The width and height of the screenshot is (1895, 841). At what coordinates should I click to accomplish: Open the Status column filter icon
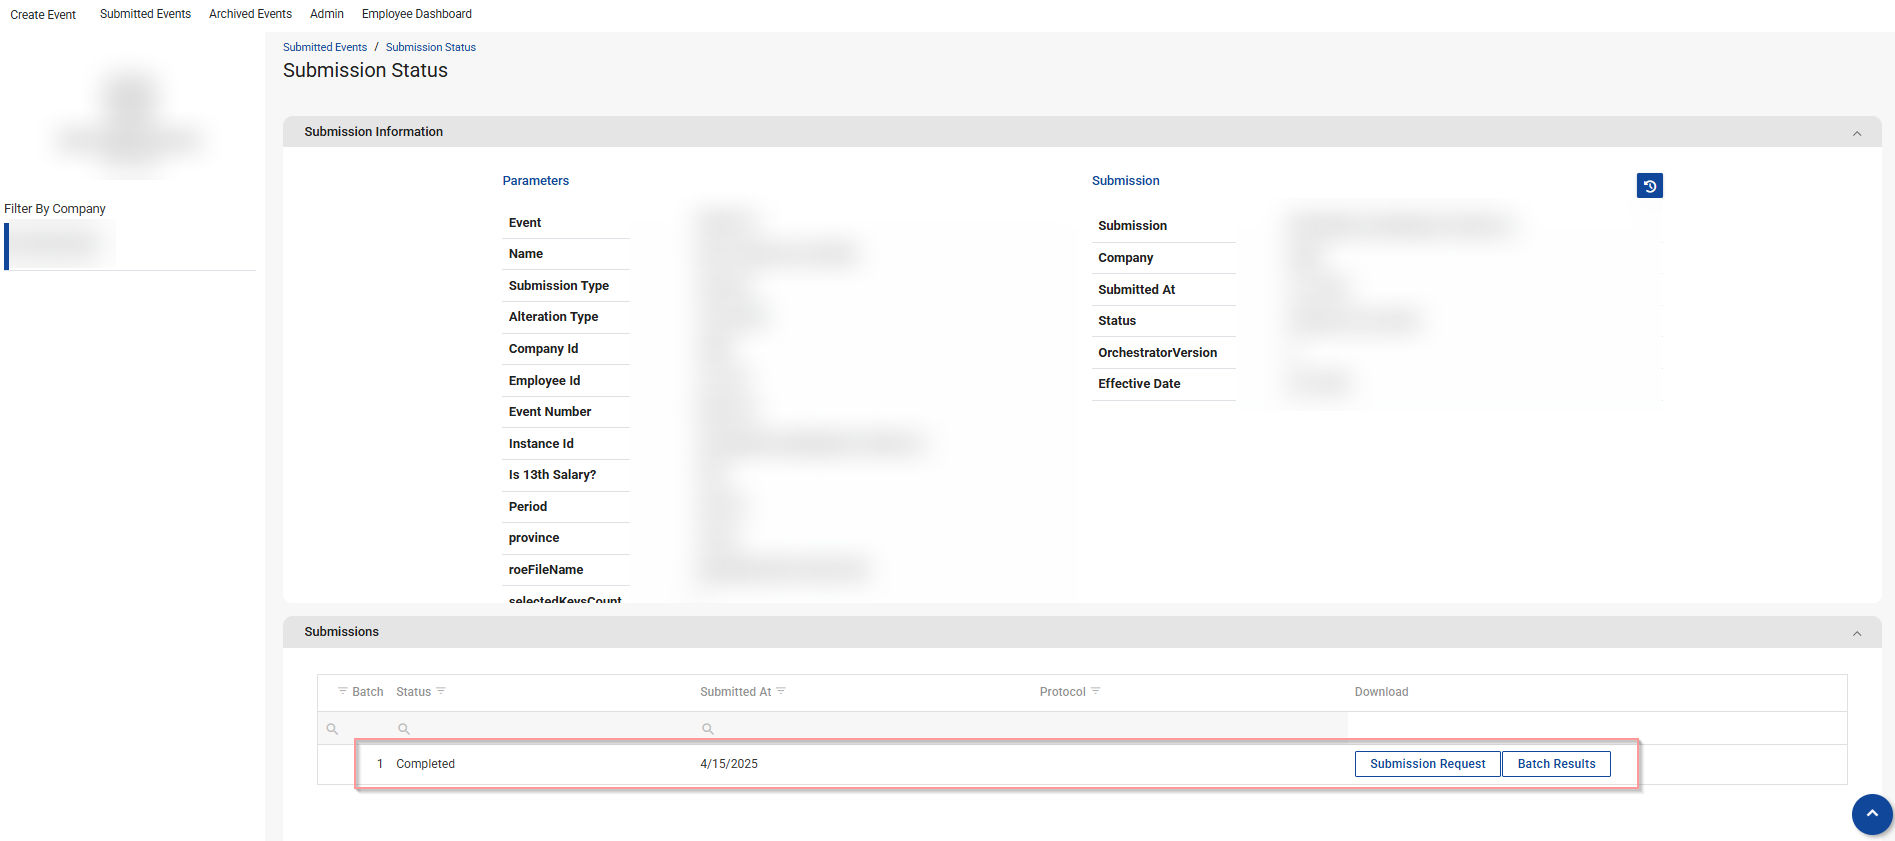coord(441,691)
